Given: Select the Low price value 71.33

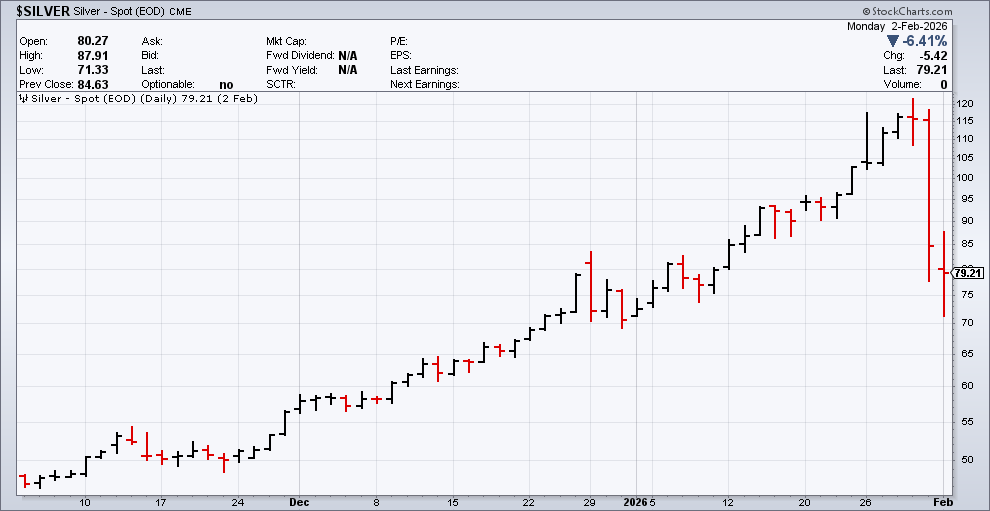Looking at the screenshot, I should tap(91, 70).
